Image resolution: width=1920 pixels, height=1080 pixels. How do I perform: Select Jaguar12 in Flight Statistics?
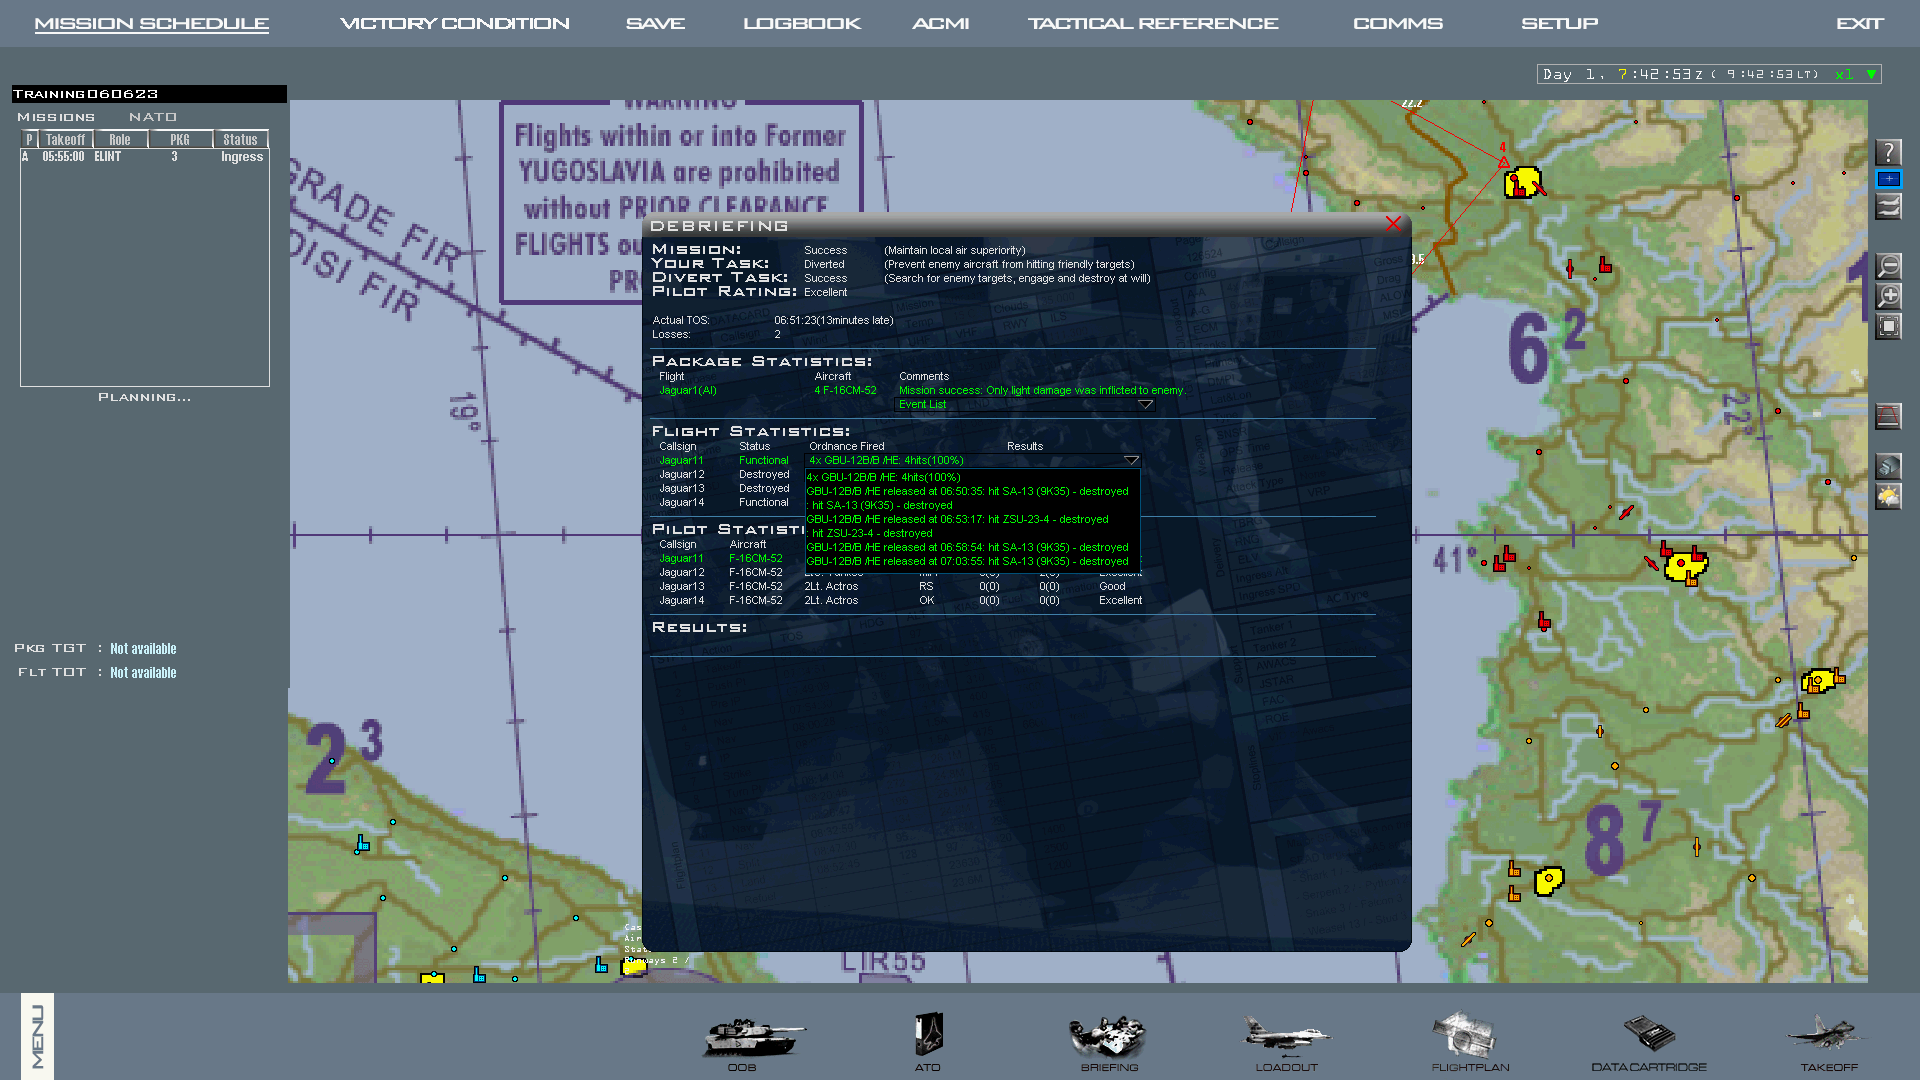(681, 474)
